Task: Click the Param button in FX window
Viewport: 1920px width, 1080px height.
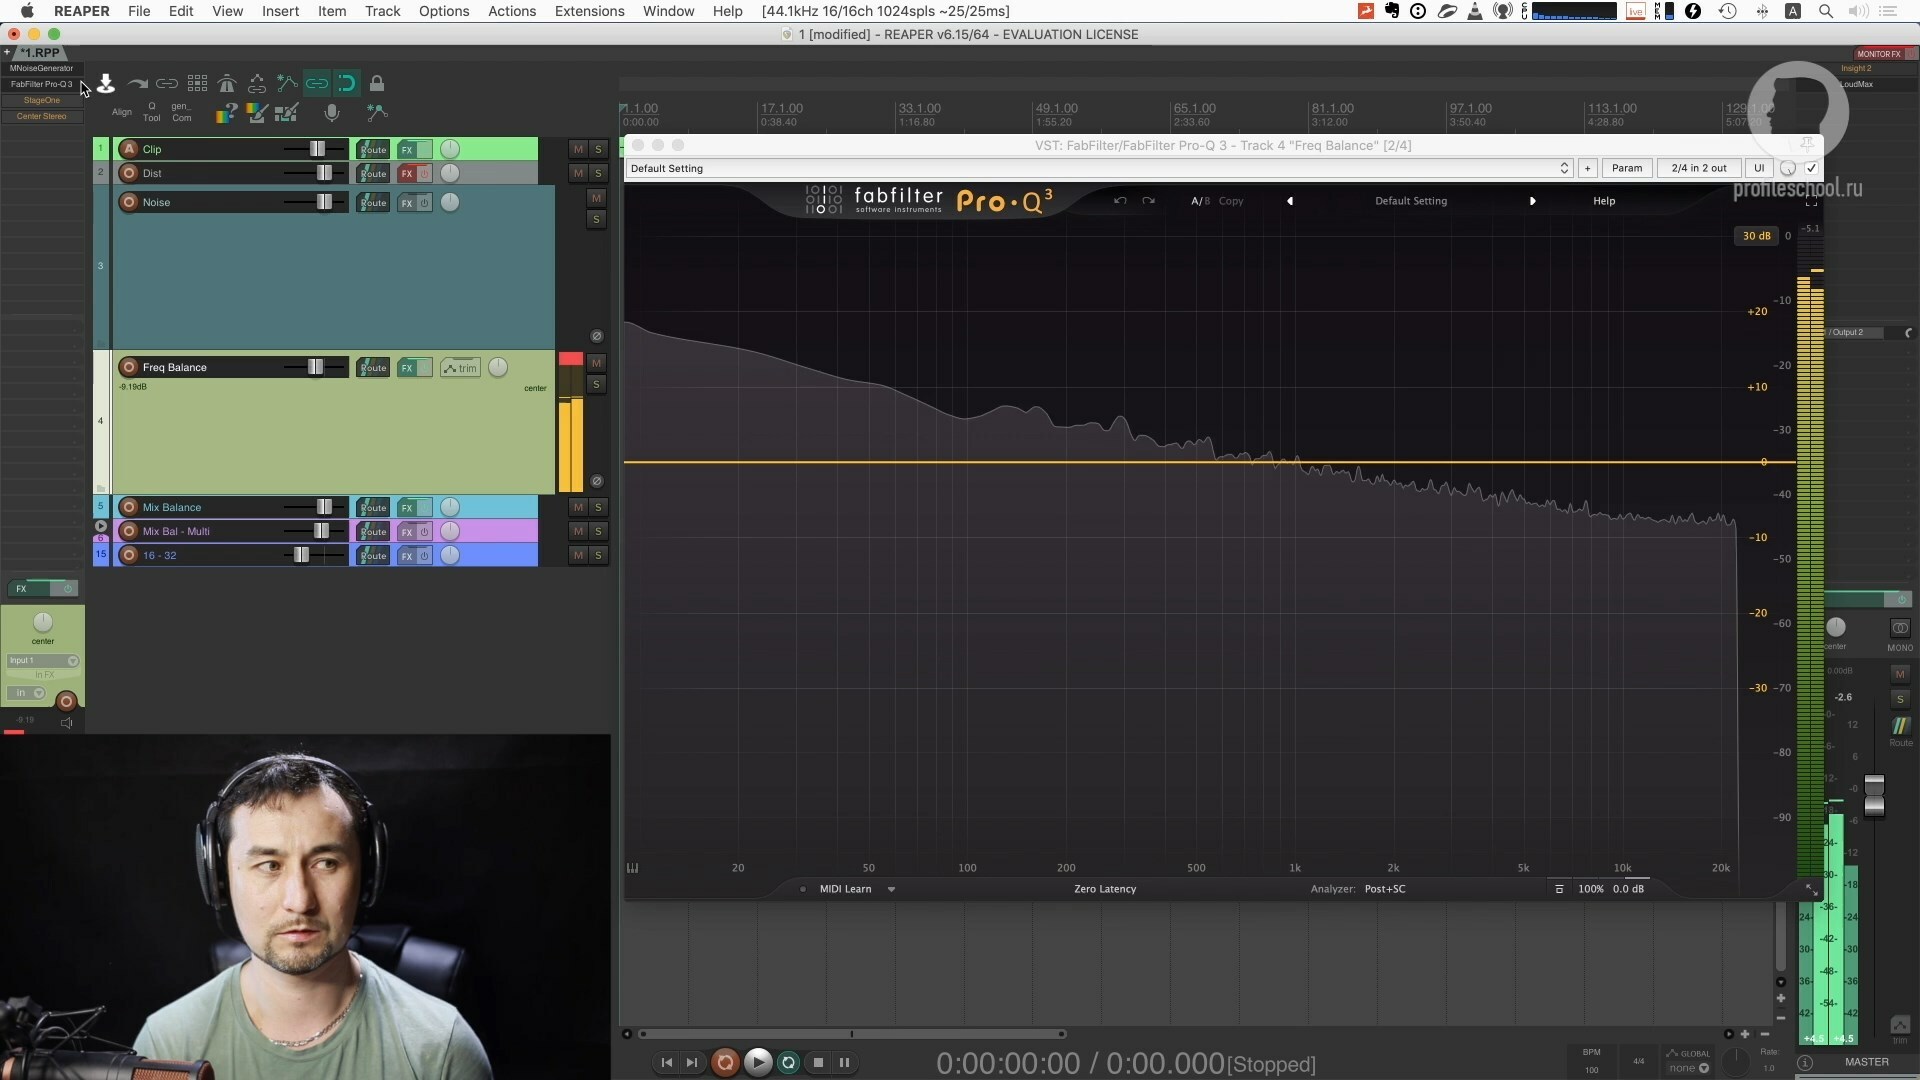Action: click(1627, 168)
